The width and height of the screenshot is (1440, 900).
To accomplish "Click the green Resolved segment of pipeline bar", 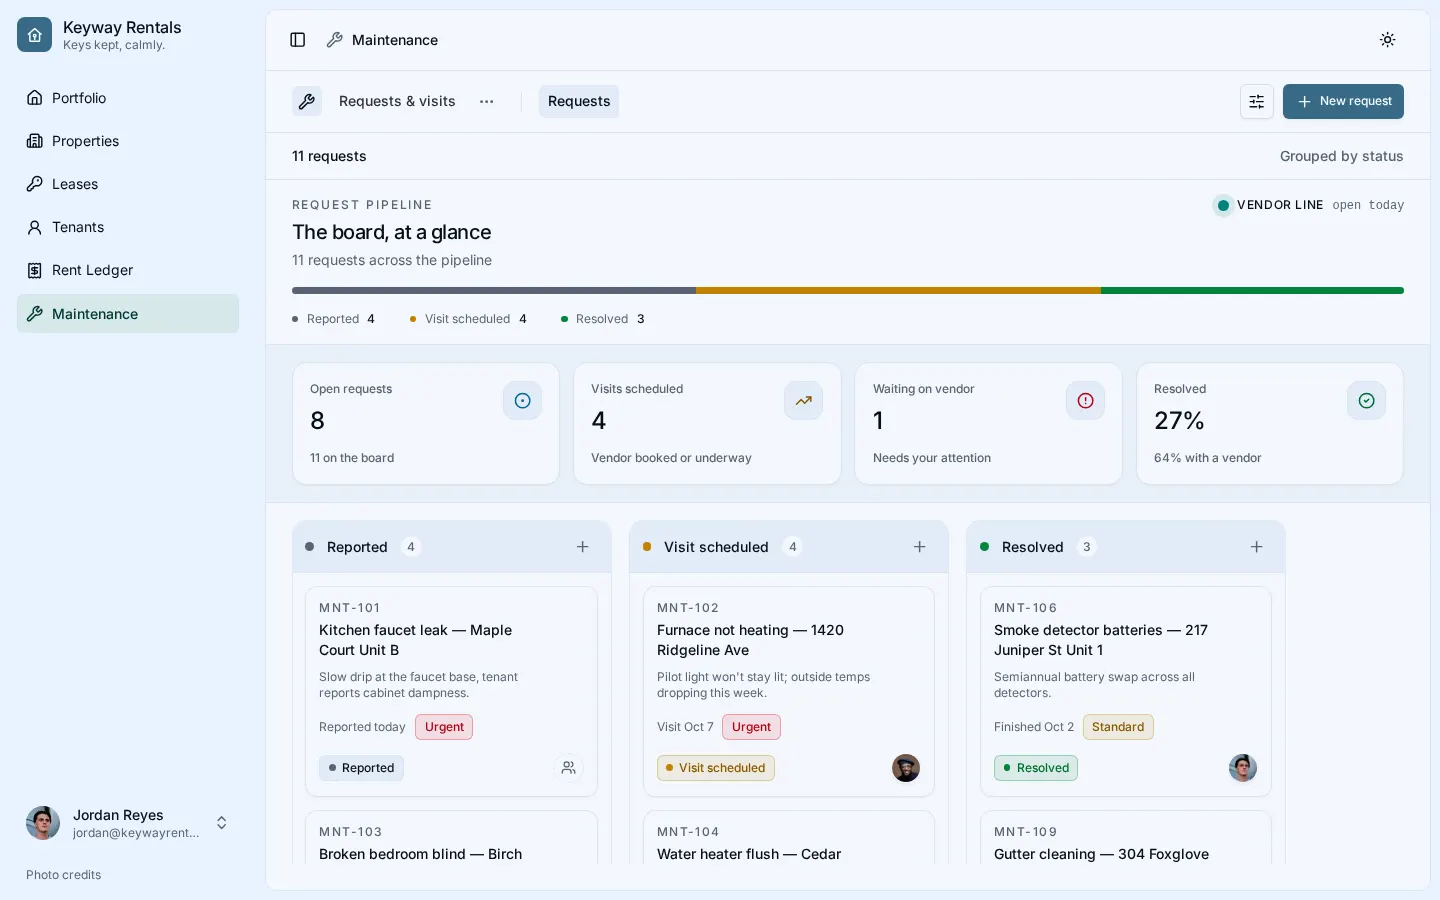I will (x=1252, y=291).
